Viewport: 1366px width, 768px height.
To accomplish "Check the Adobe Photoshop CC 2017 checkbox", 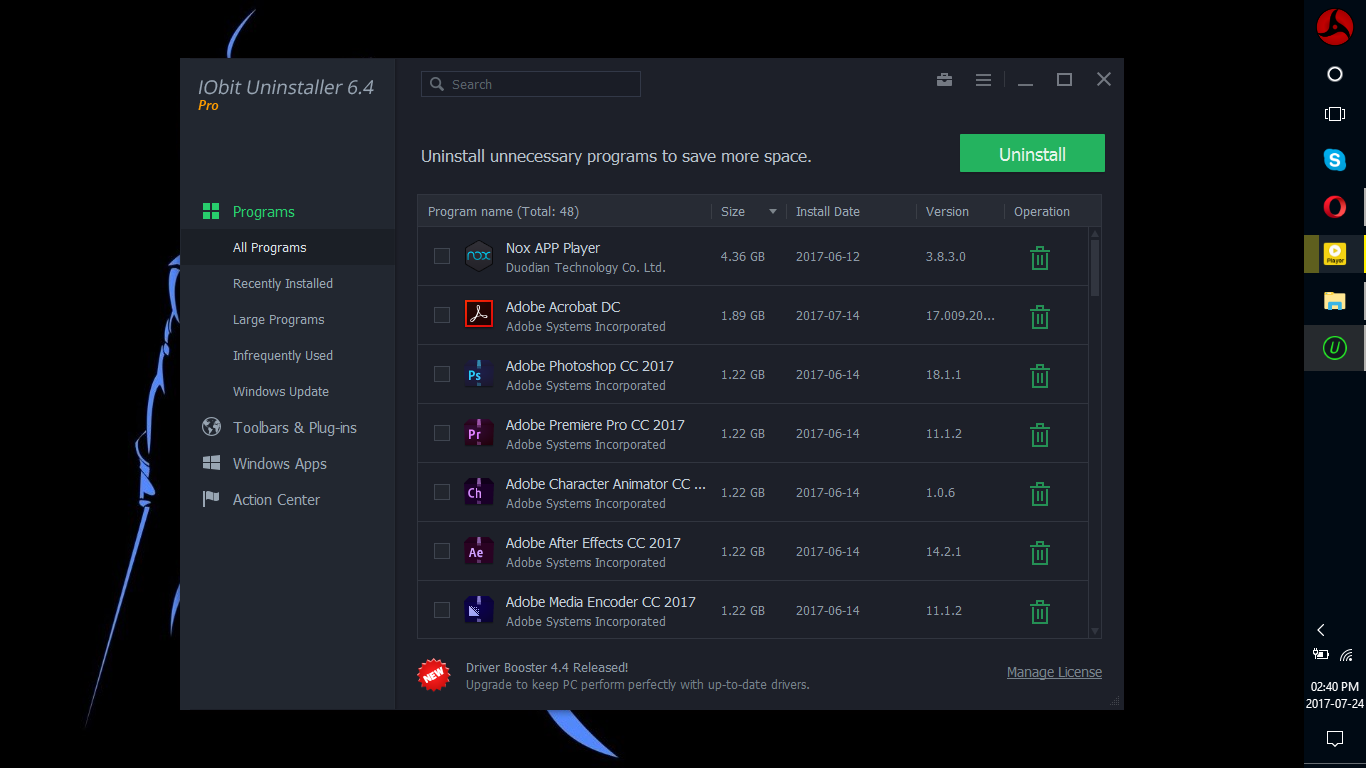I will click(x=441, y=374).
